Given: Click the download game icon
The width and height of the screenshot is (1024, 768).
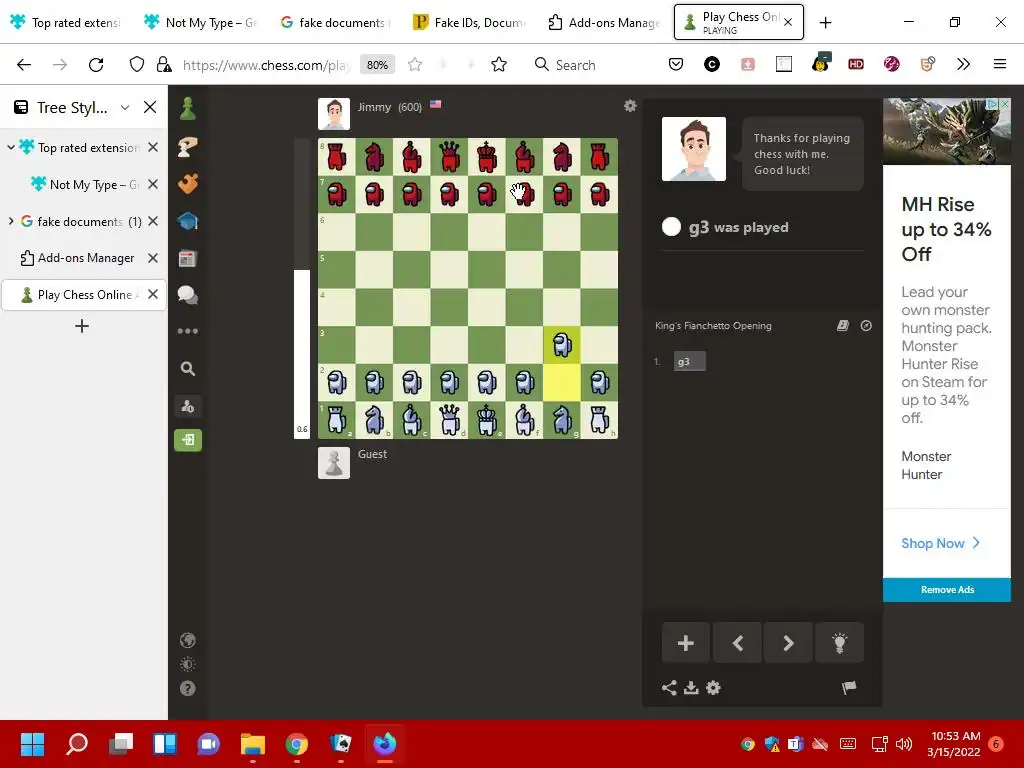Looking at the screenshot, I should [x=691, y=688].
